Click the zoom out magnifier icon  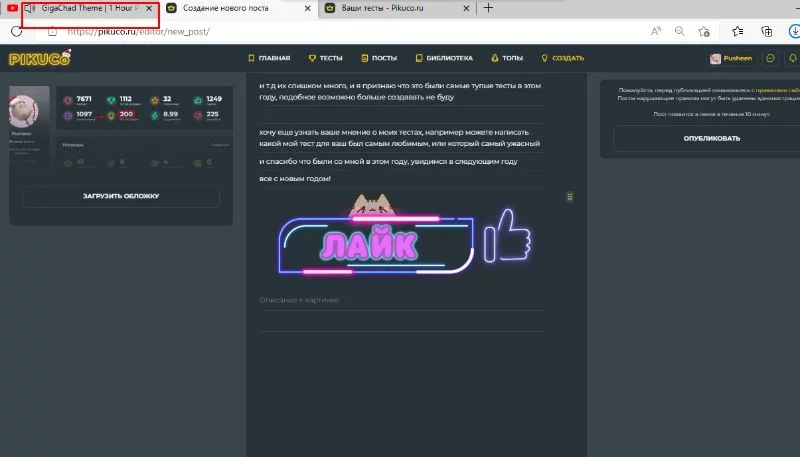[x=680, y=31]
